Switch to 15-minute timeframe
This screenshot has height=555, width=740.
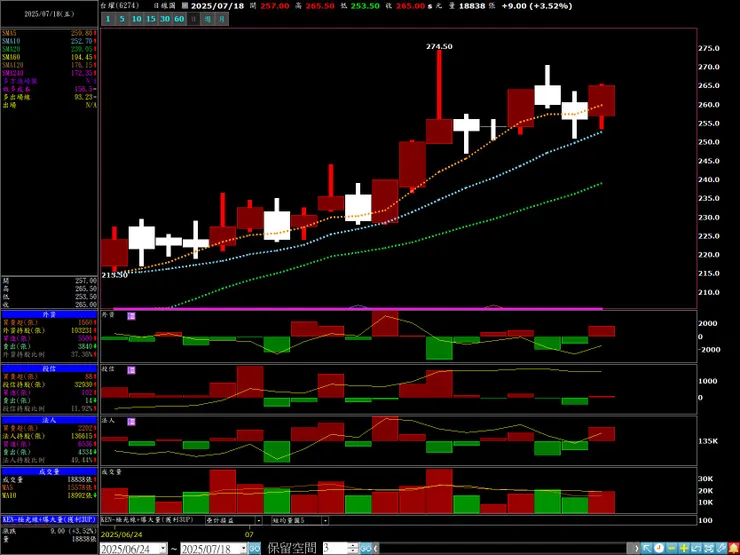151,19
